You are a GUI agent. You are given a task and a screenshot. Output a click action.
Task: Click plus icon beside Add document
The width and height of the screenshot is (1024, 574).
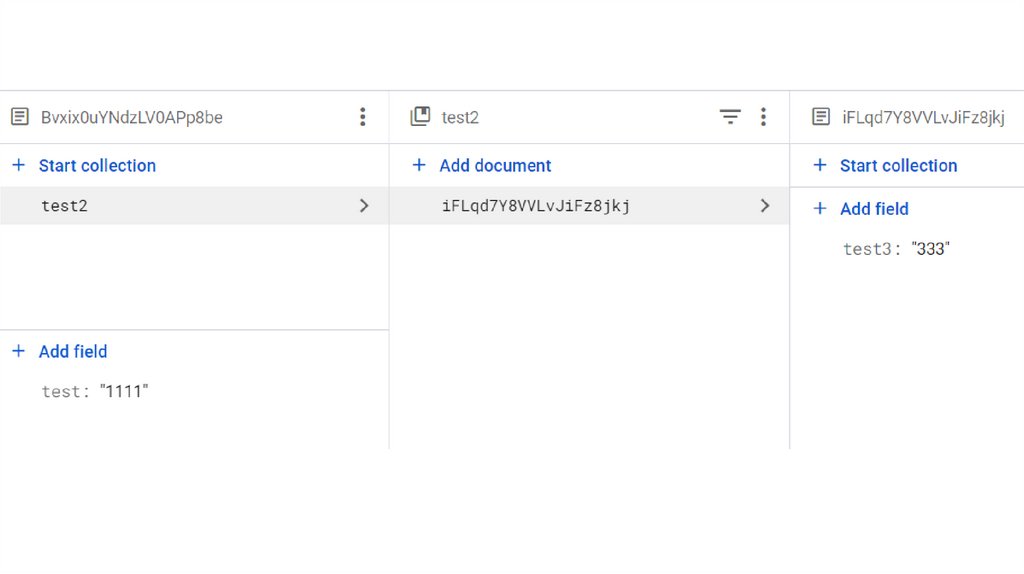[x=419, y=165]
